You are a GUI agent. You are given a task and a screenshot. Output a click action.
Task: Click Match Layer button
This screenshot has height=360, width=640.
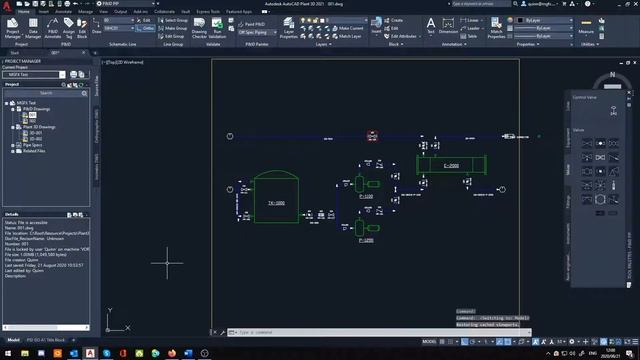point(347,36)
